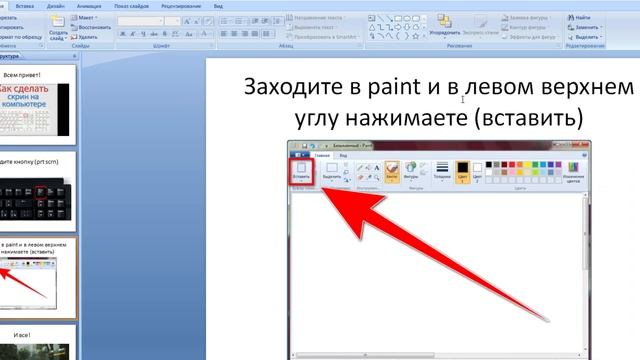Align text to the right
Image resolution: width=640 pixels, height=360 pixels.
(x=244, y=33)
